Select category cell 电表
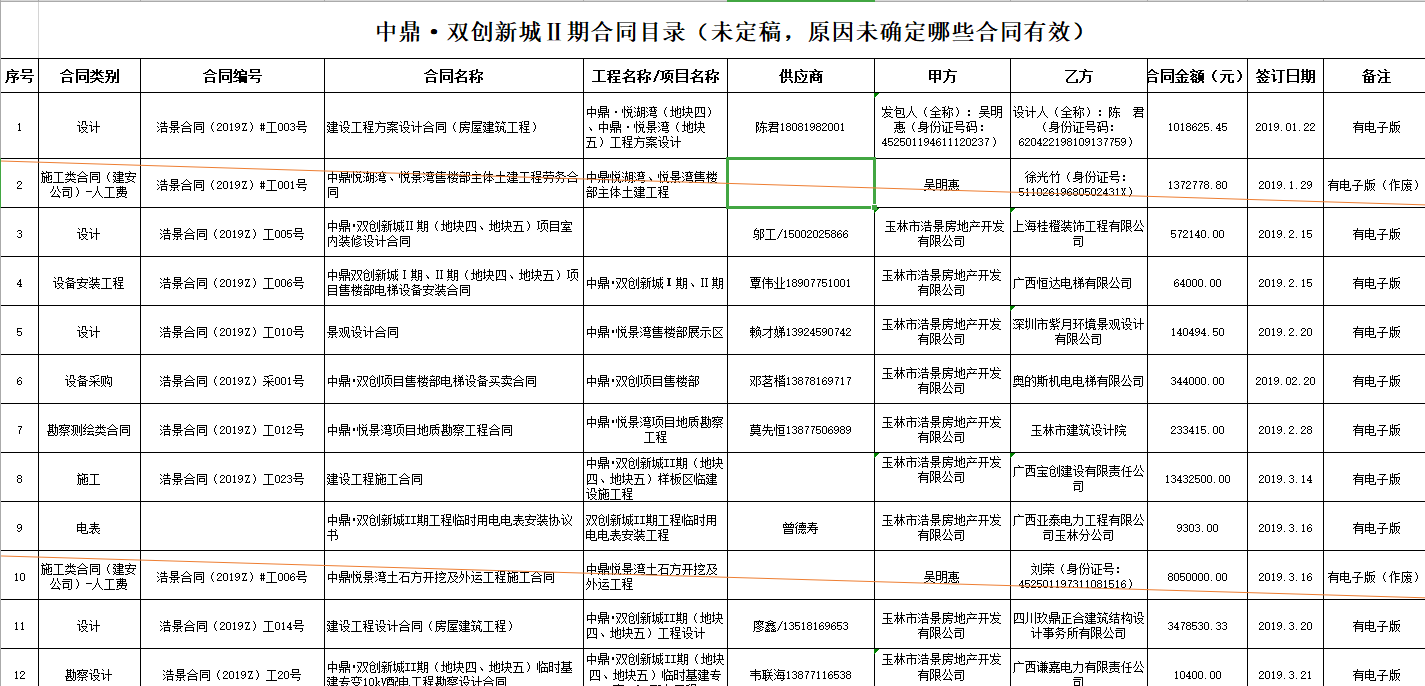1425x686 pixels. click(x=90, y=528)
